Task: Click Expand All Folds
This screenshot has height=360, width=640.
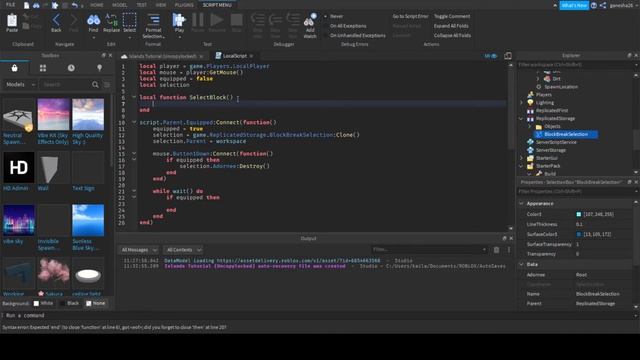Action: [x=451, y=26]
